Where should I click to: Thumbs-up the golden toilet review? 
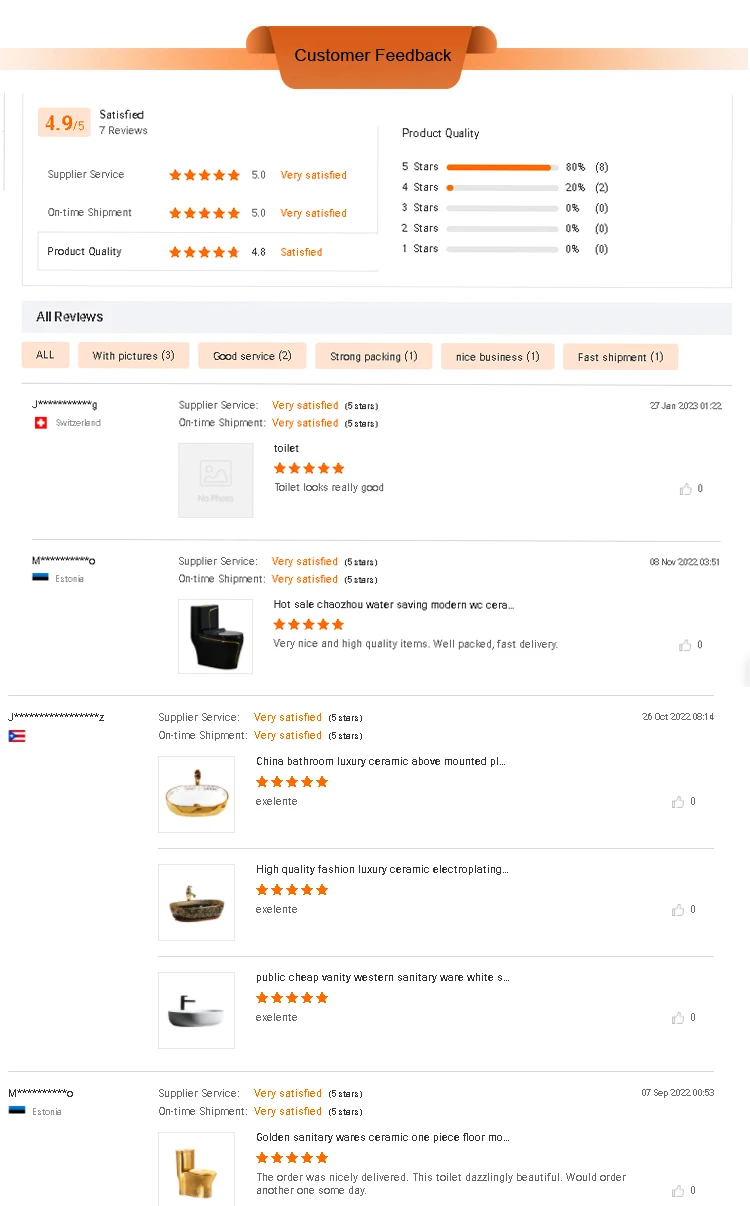(679, 1191)
